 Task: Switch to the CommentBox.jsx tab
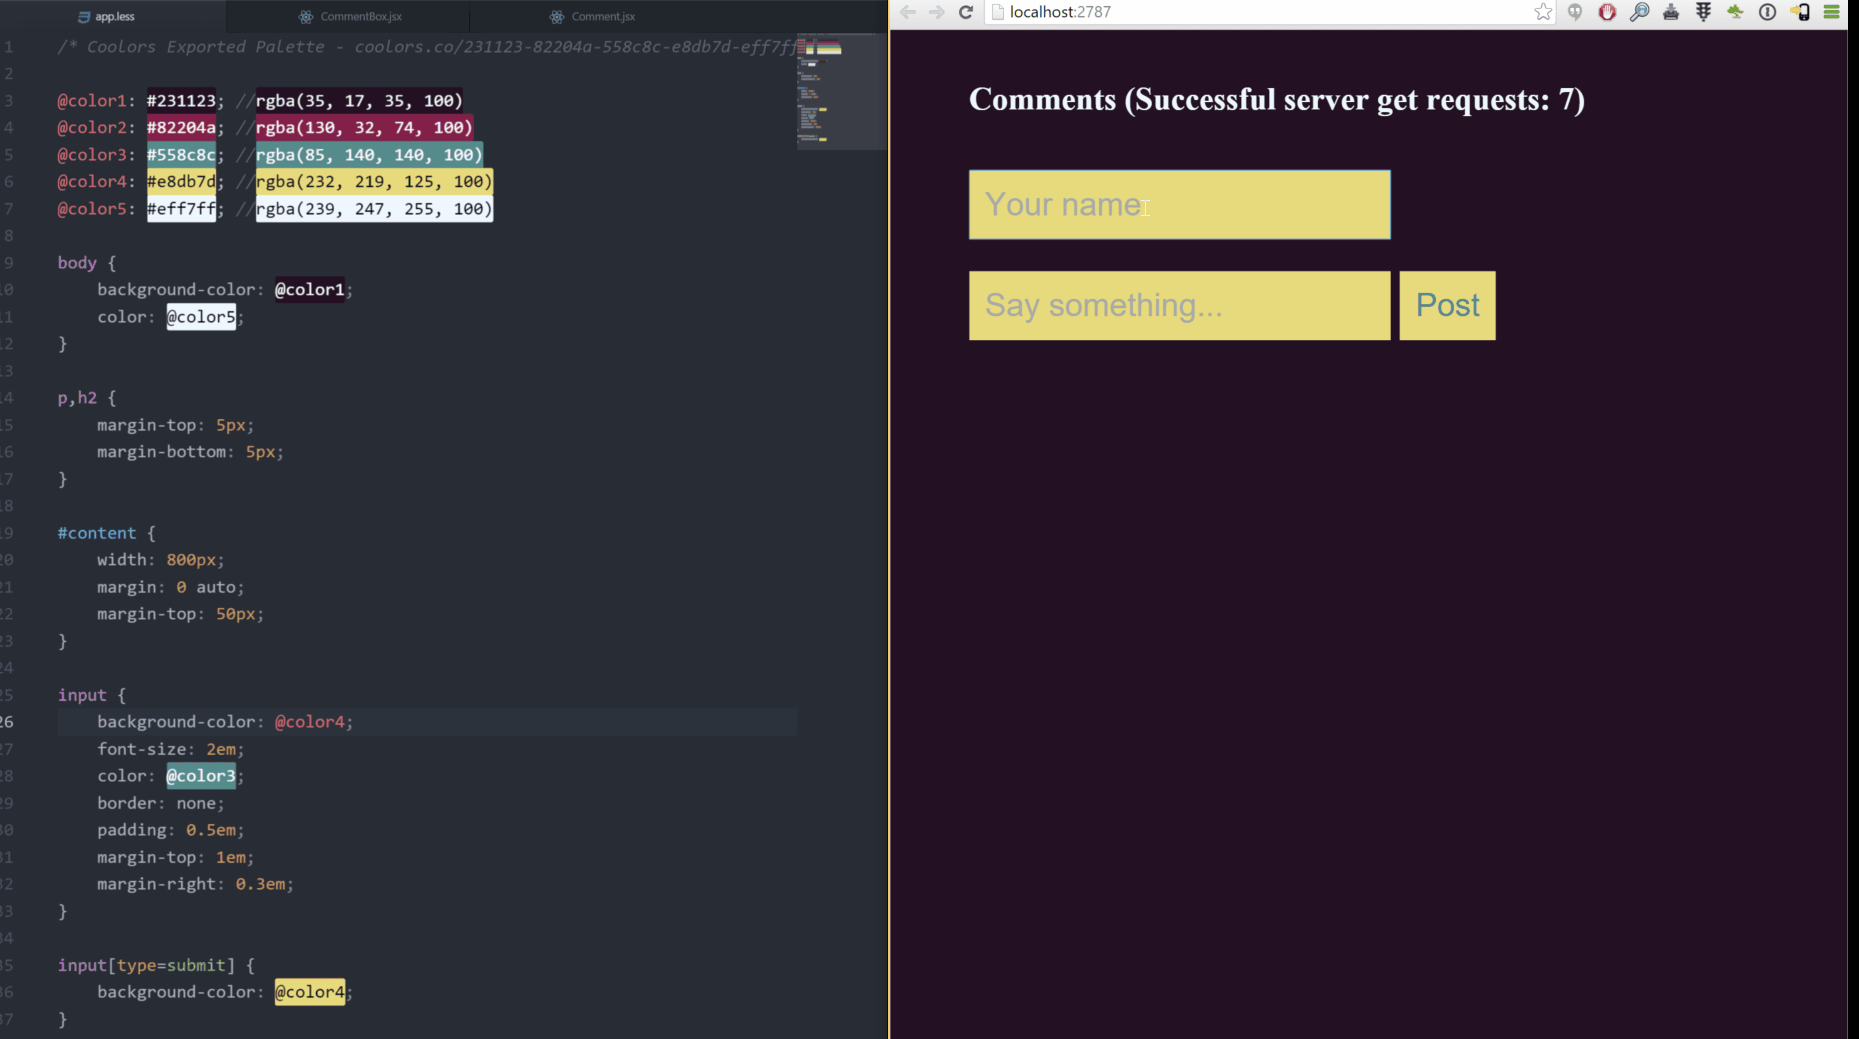coord(360,16)
